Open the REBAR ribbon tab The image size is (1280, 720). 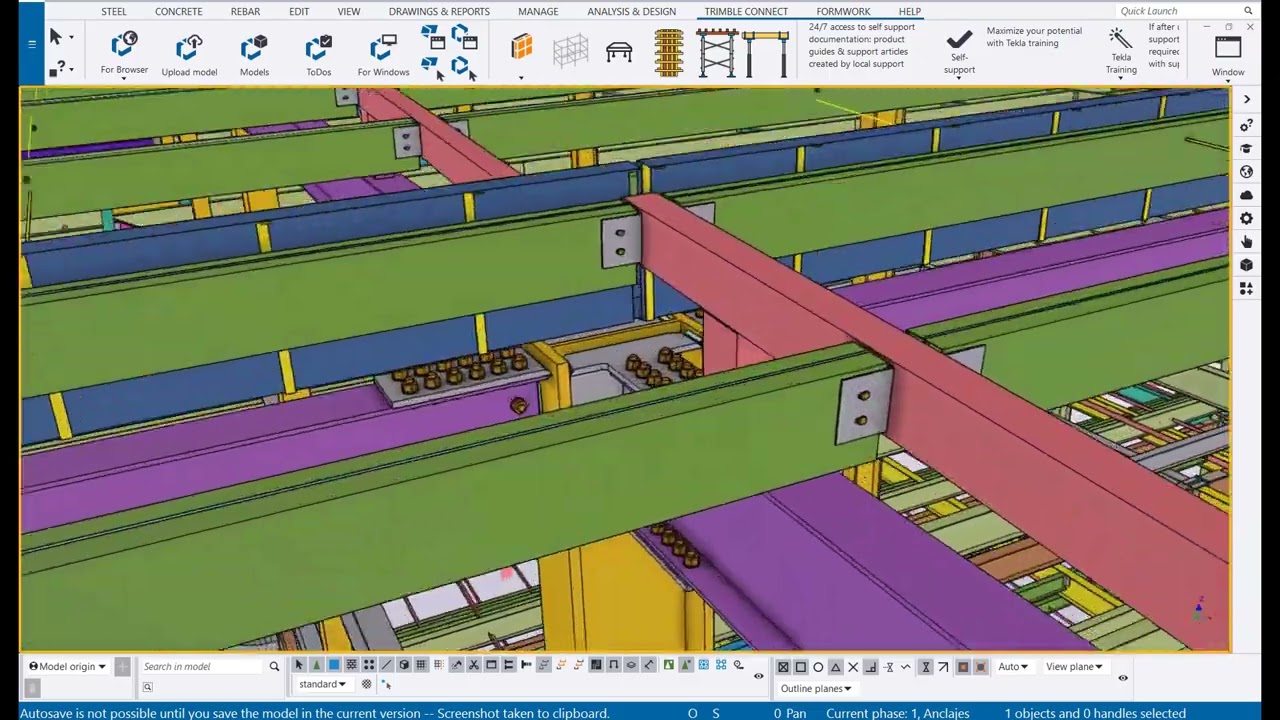[245, 11]
